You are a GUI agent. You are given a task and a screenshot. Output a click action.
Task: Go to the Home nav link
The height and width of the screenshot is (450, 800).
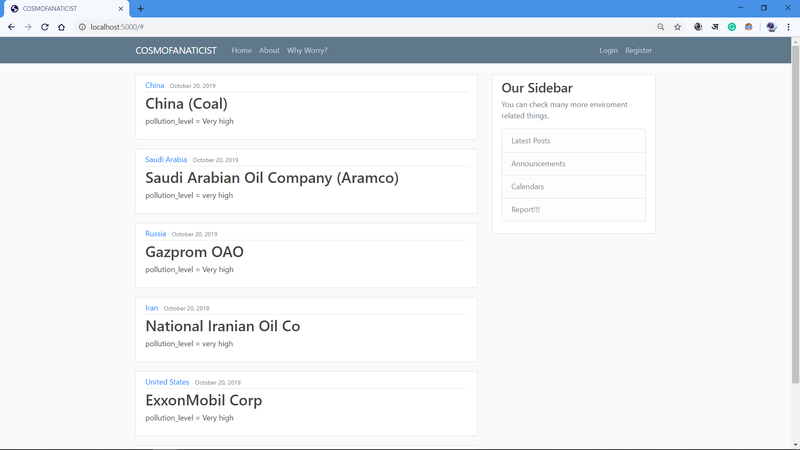pos(241,50)
